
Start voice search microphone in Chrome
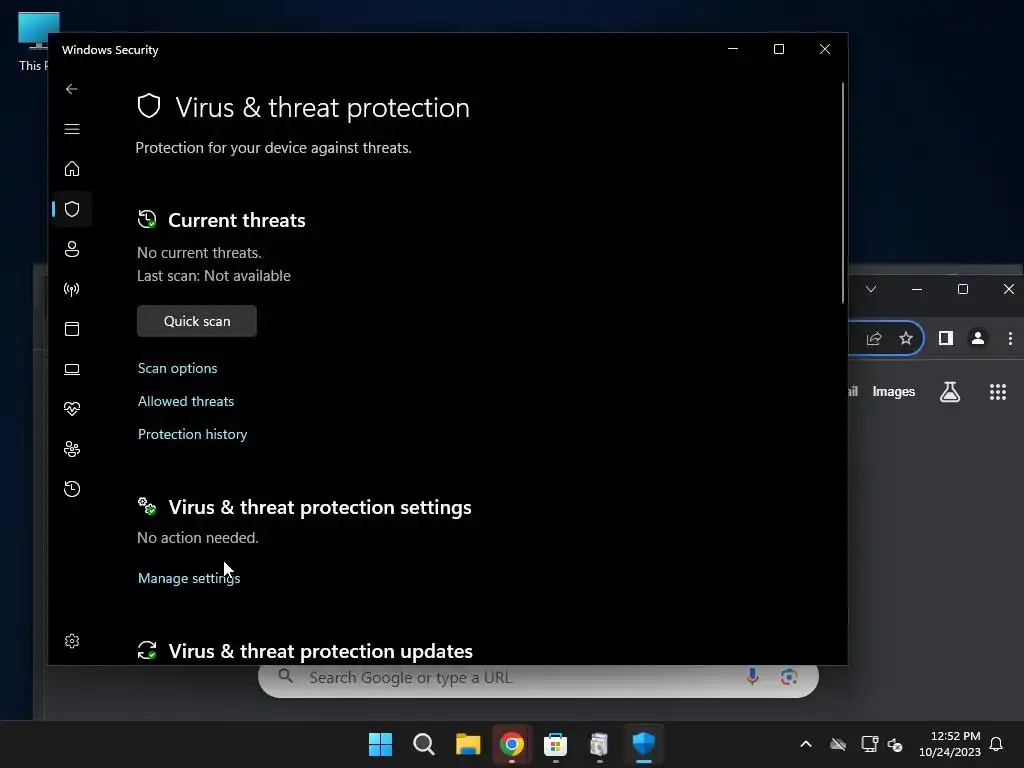(x=752, y=677)
